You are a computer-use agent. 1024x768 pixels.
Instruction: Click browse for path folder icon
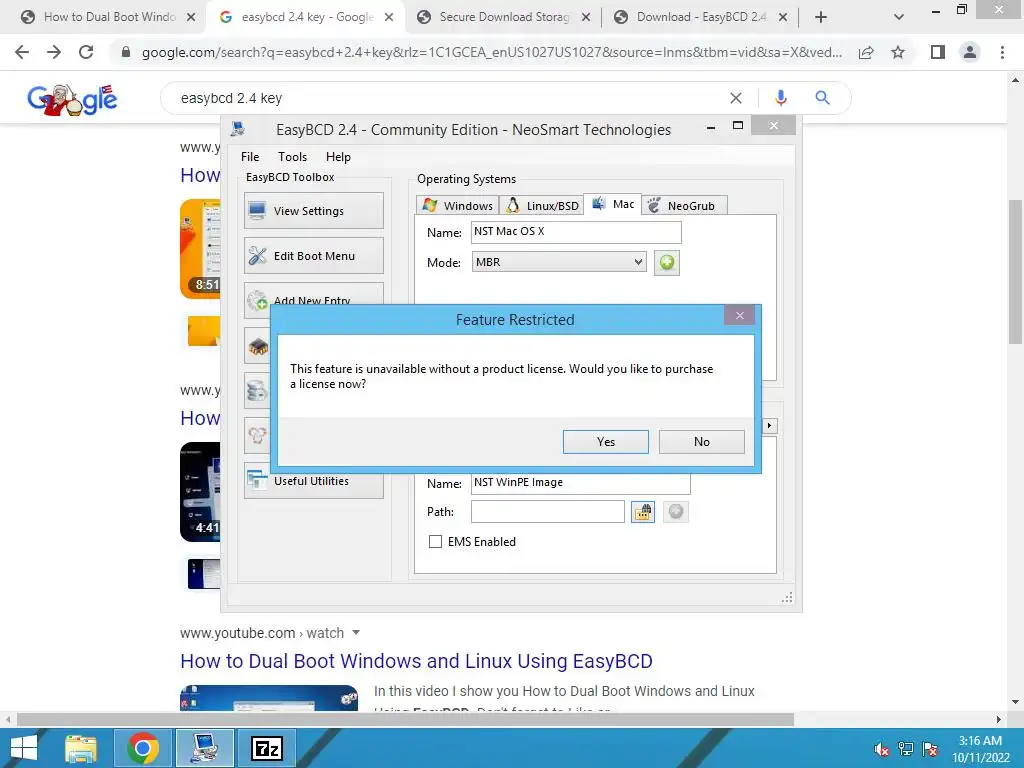tap(643, 511)
